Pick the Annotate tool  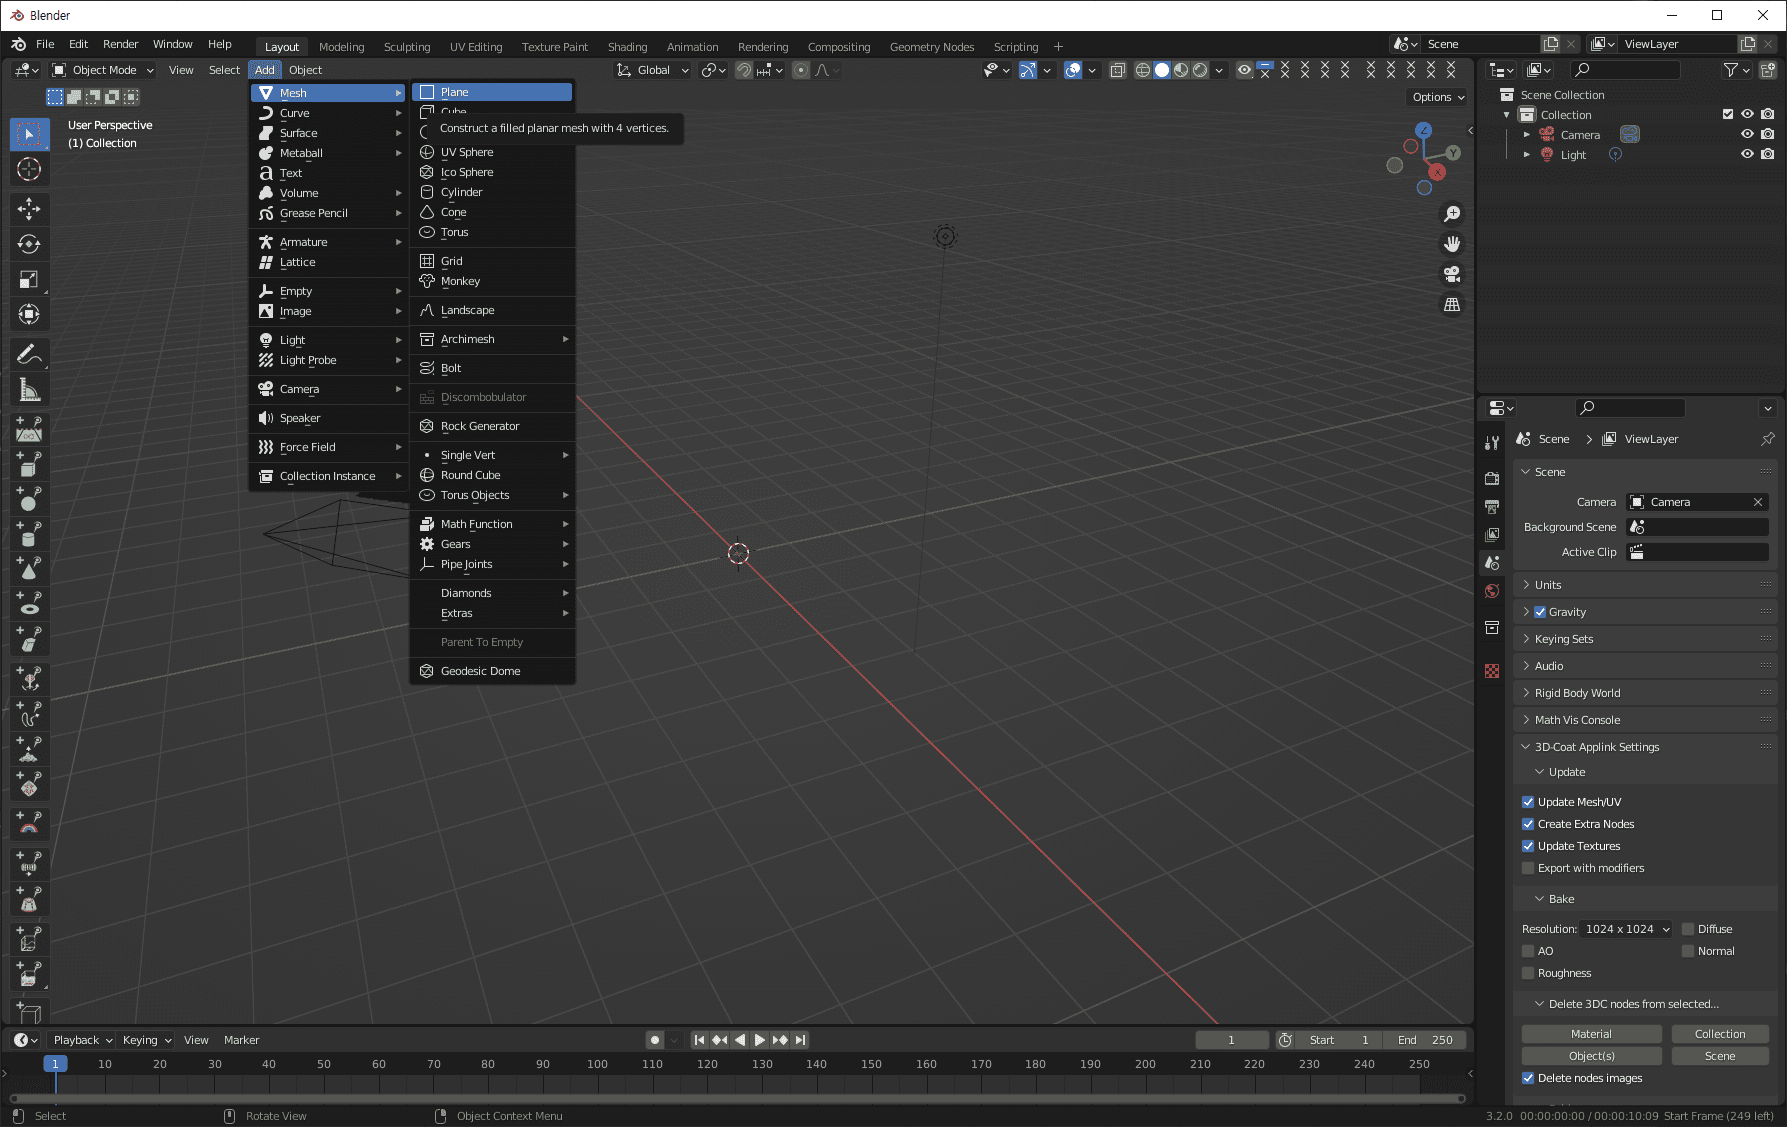pos(29,354)
